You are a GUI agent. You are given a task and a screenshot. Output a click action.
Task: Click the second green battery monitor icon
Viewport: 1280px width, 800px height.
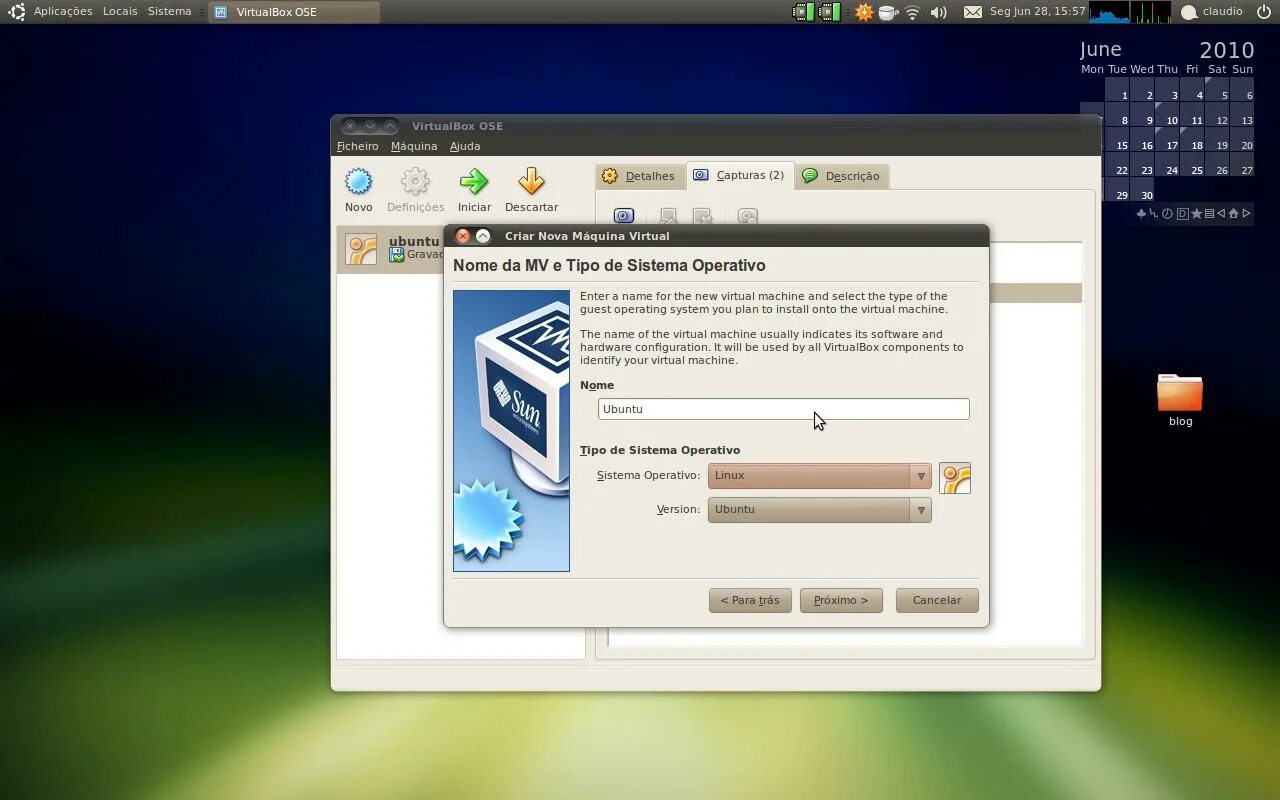[829, 12]
